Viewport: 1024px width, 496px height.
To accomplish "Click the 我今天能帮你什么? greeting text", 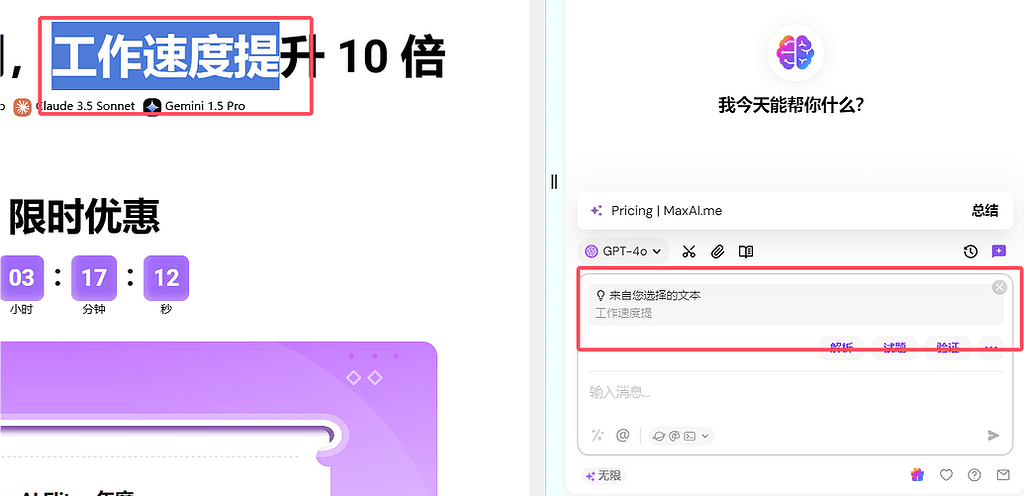I will [792, 105].
